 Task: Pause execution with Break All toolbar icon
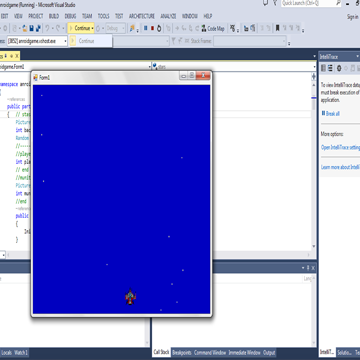point(146,28)
